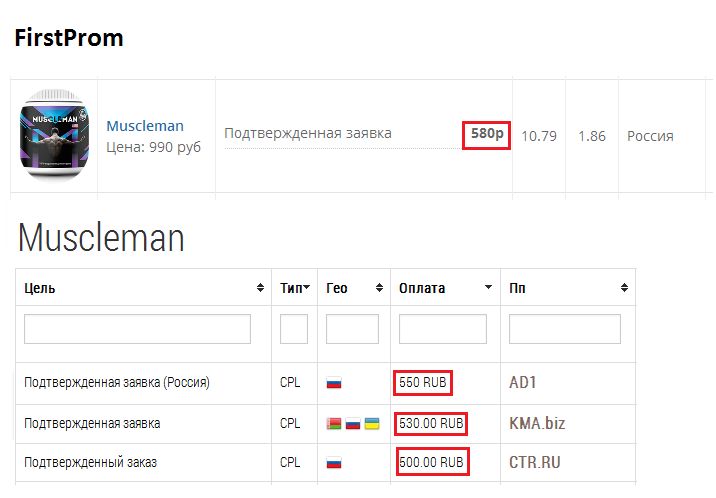Click CPL type in CTR.RU row
The image size is (716, 498).
290,462
